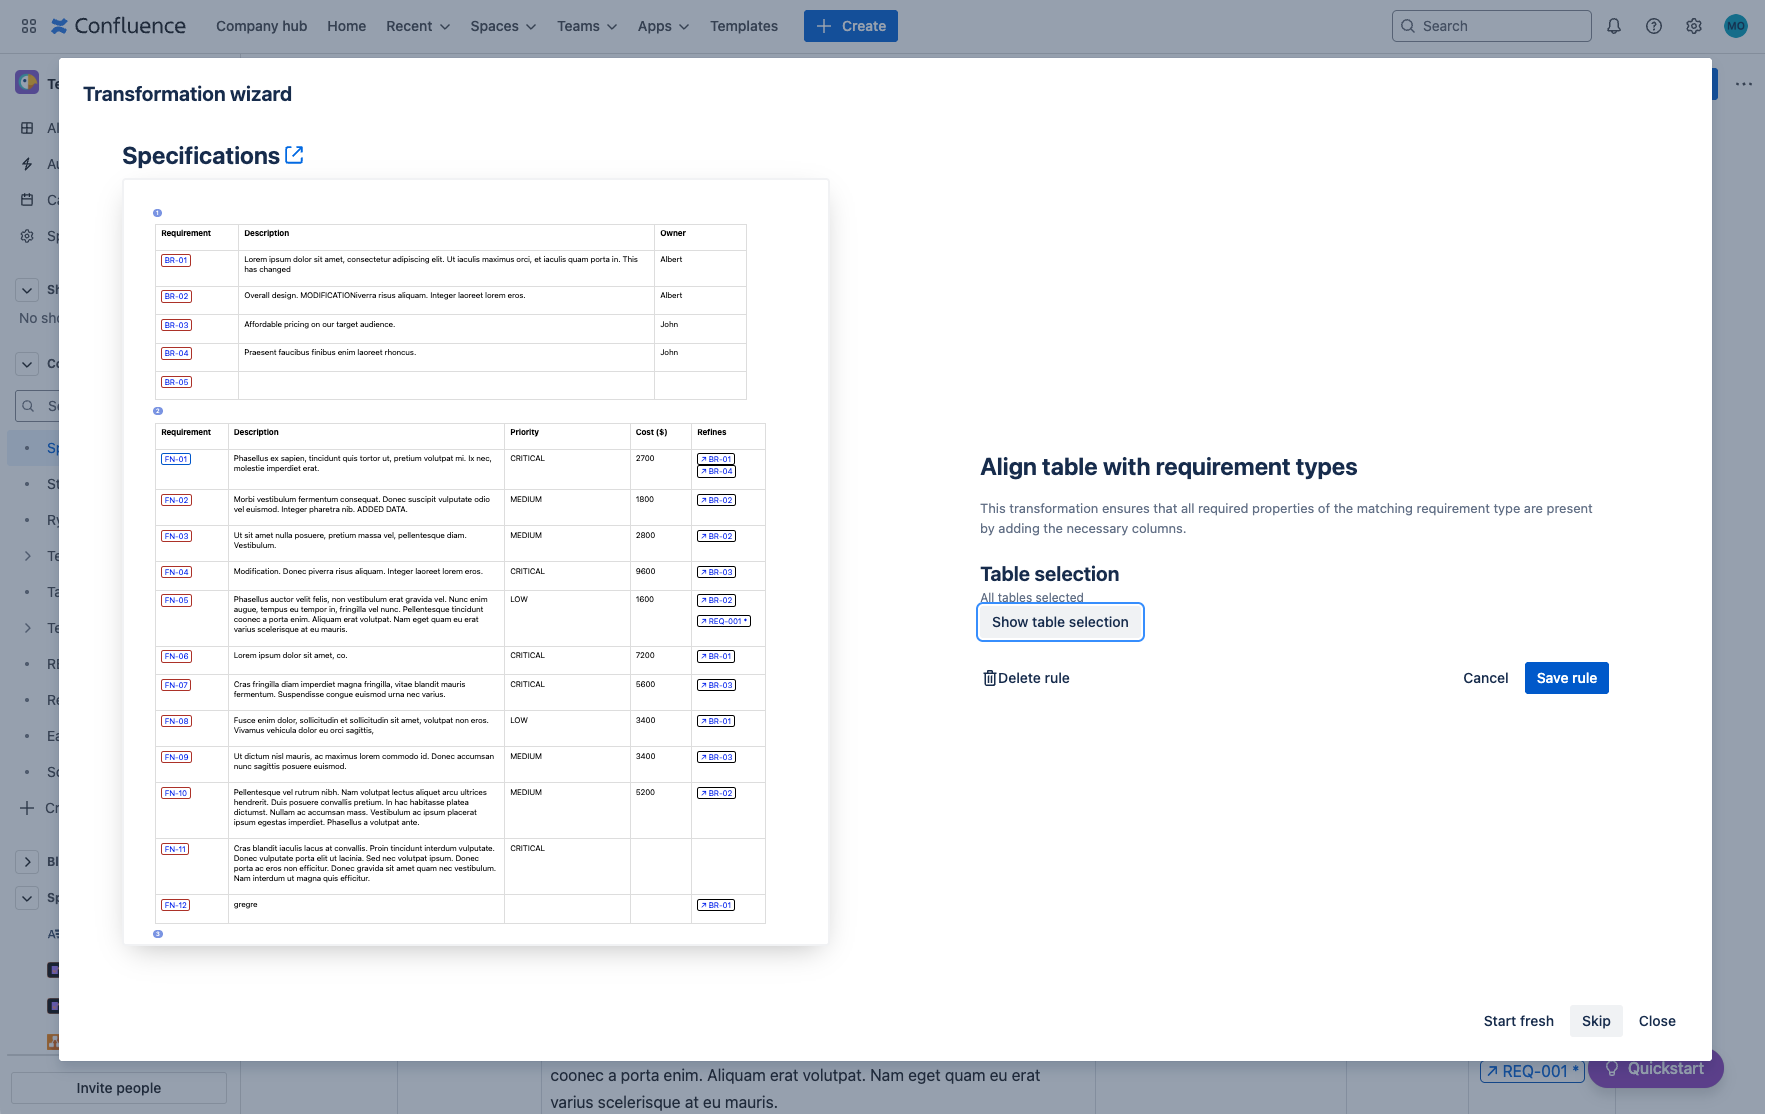Click the REQ-001 requirement link
The image size is (1765, 1114).
(x=1530, y=1070)
